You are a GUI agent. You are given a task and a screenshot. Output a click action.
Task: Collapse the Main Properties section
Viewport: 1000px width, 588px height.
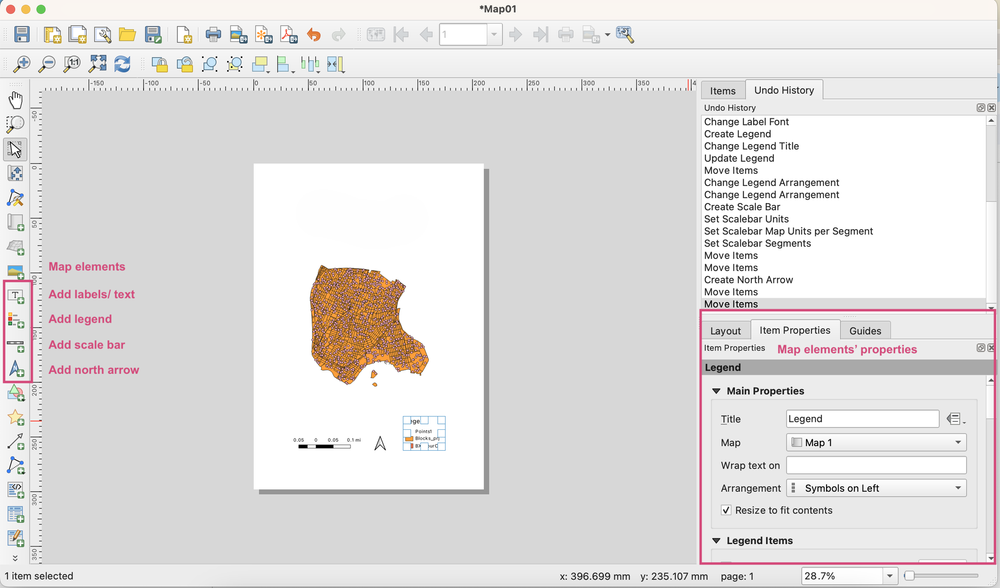716,391
